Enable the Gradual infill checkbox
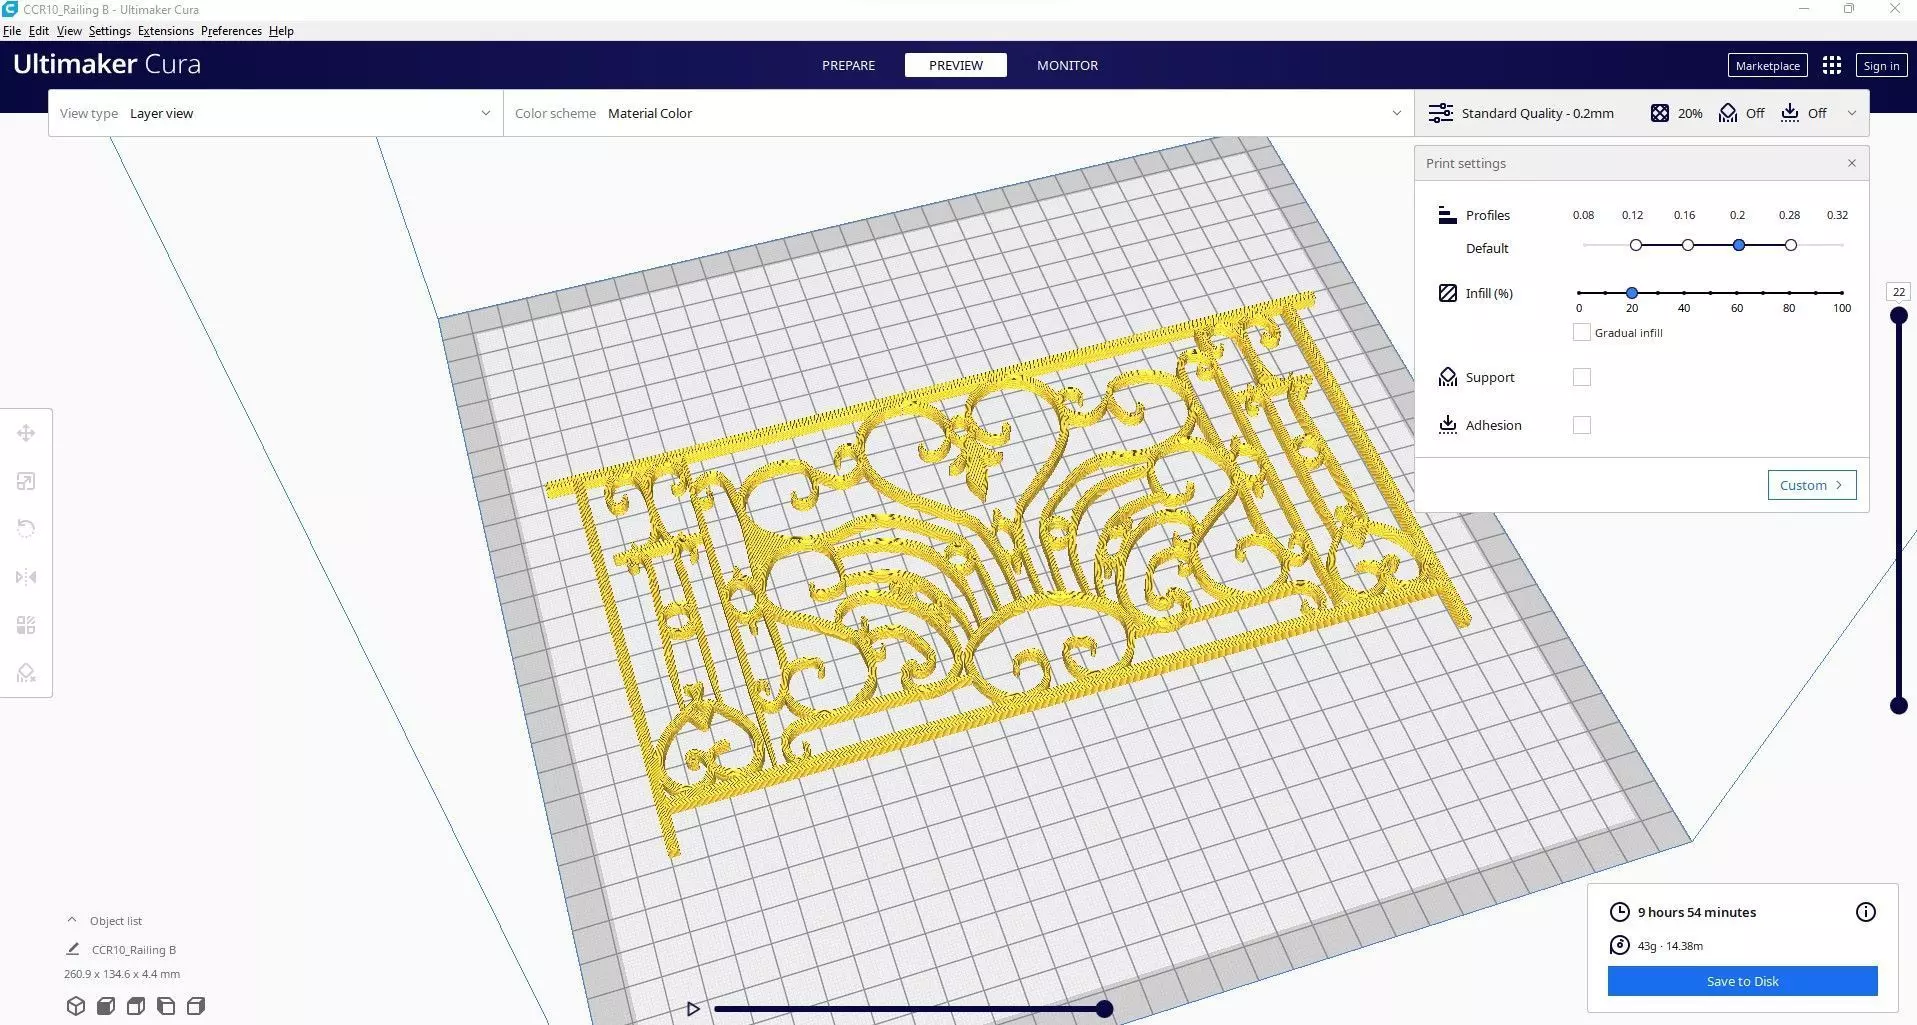Screen dimensions: 1917x1025 (x=1581, y=332)
